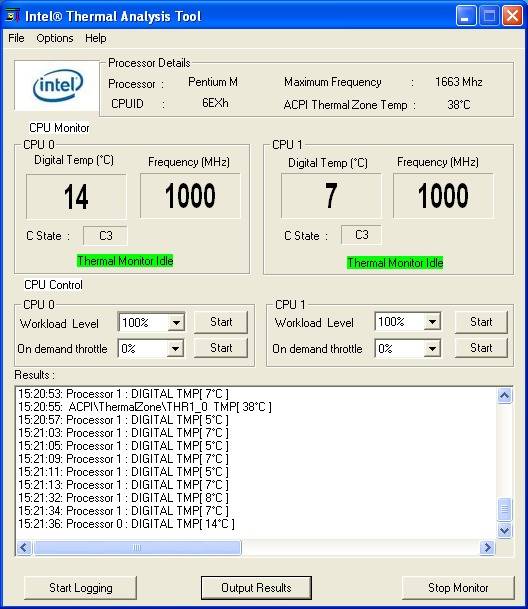Click CPU 0 Thermal Monitor Idle status
The width and height of the screenshot is (528, 609).
tap(125, 261)
